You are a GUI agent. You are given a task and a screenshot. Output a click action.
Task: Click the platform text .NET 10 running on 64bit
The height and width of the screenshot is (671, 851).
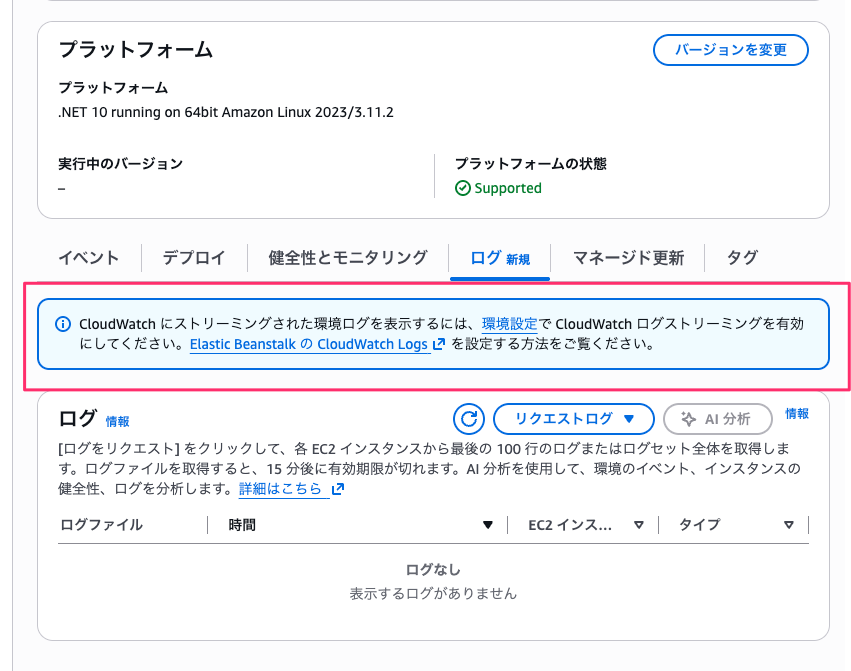coord(226,112)
